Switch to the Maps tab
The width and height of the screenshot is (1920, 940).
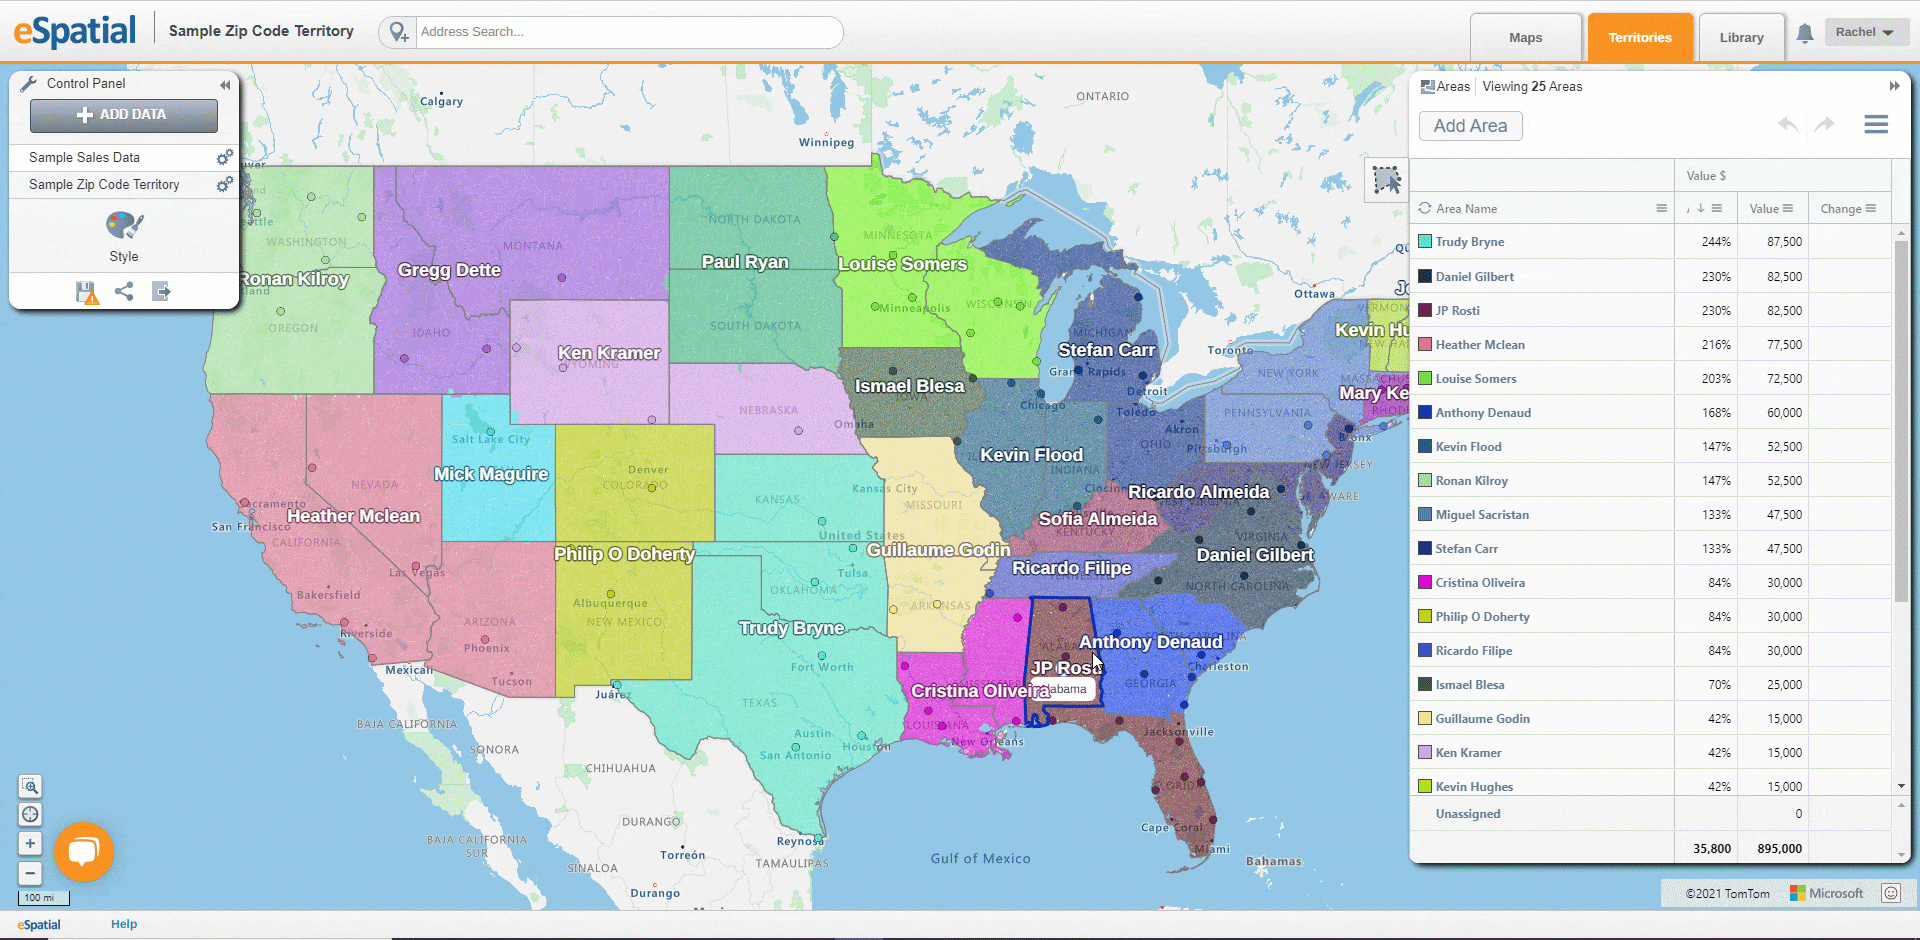pos(1525,38)
